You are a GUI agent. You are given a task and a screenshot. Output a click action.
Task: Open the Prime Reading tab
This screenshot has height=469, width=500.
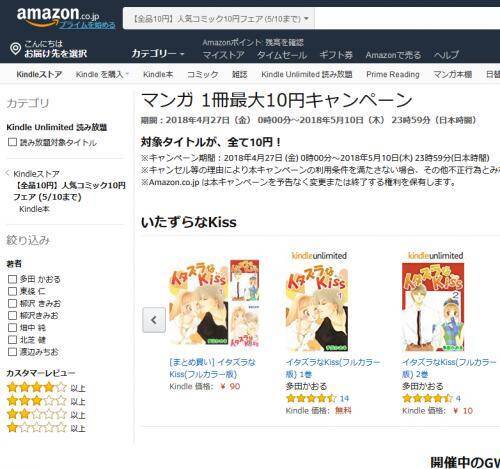coord(393,74)
